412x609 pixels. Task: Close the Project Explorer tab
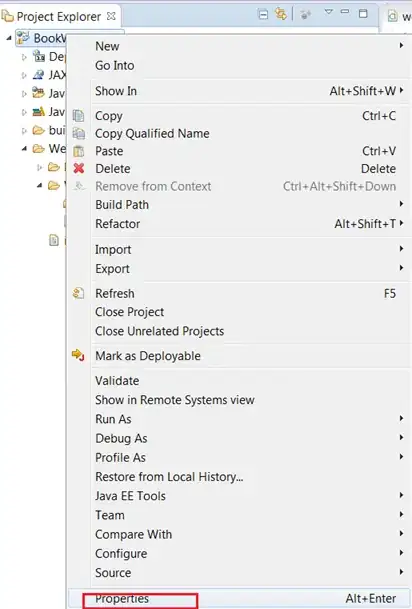pyautogui.click(x=111, y=16)
